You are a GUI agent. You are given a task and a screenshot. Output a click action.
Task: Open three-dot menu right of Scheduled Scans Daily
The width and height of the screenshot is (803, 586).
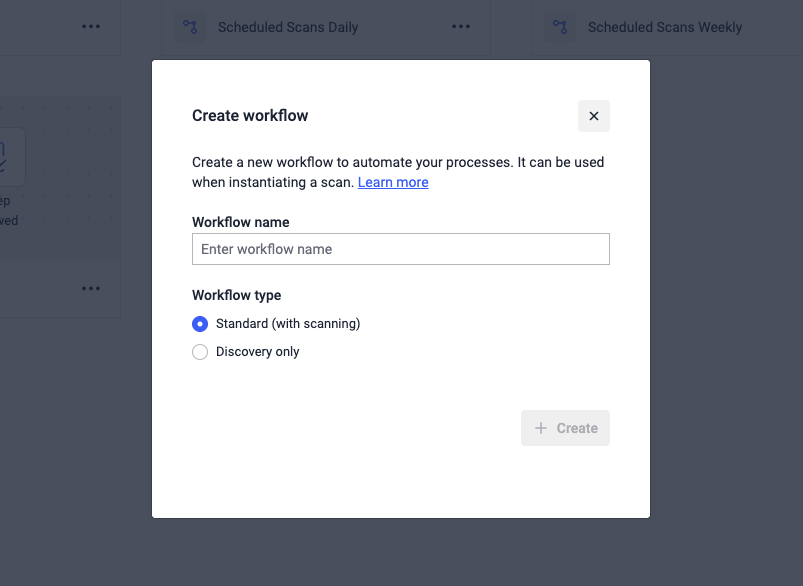coord(461,27)
